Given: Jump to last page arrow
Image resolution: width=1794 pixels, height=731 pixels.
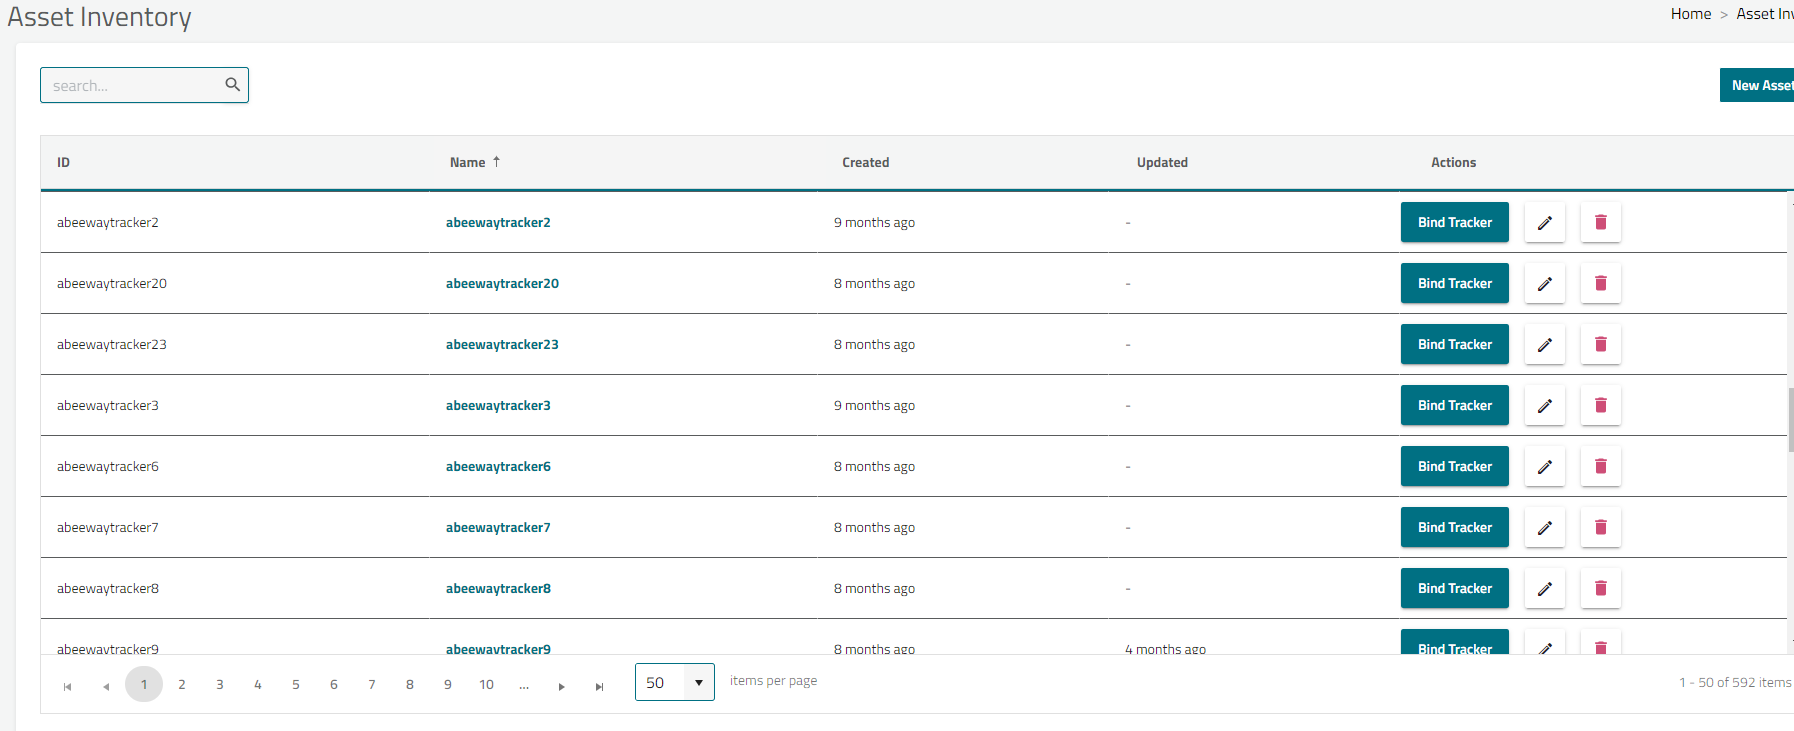Looking at the screenshot, I should [599, 686].
